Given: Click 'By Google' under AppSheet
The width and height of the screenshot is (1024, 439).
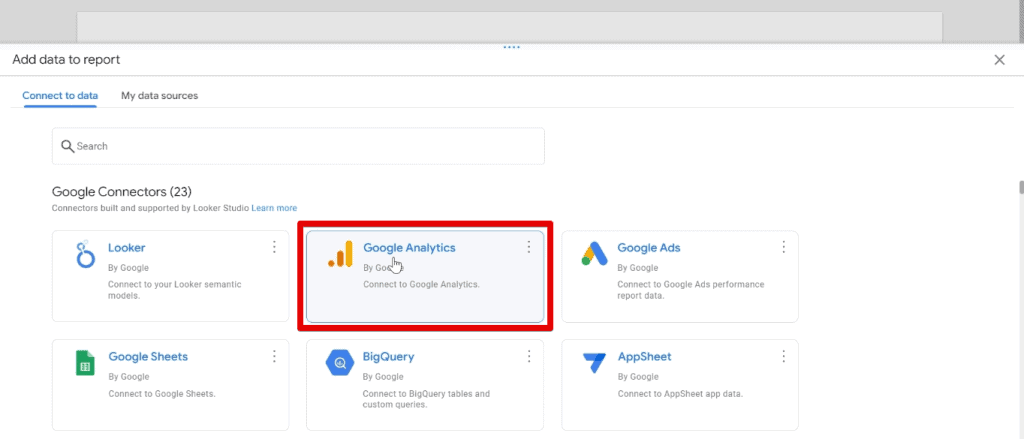Looking at the screenshot, I should click(x=638, y=377).
